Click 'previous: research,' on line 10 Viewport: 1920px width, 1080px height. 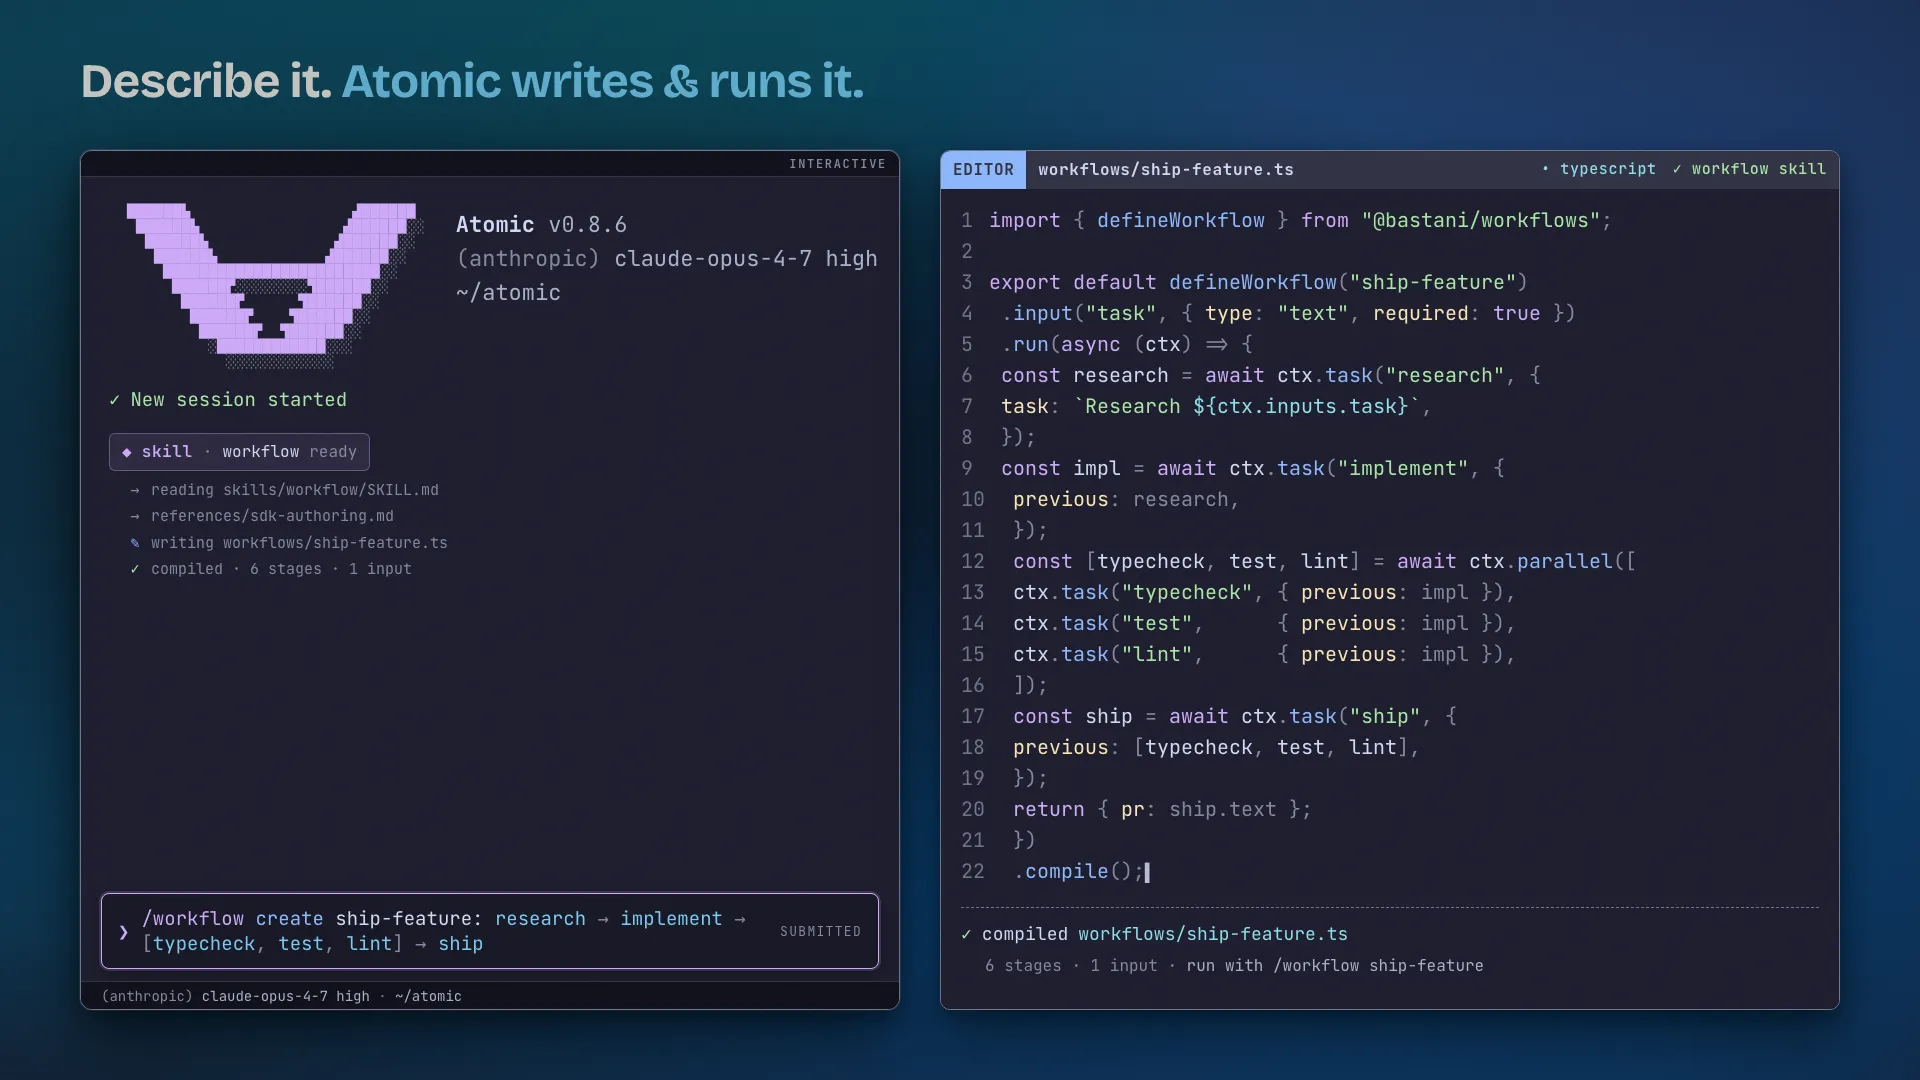point(1126,500)
